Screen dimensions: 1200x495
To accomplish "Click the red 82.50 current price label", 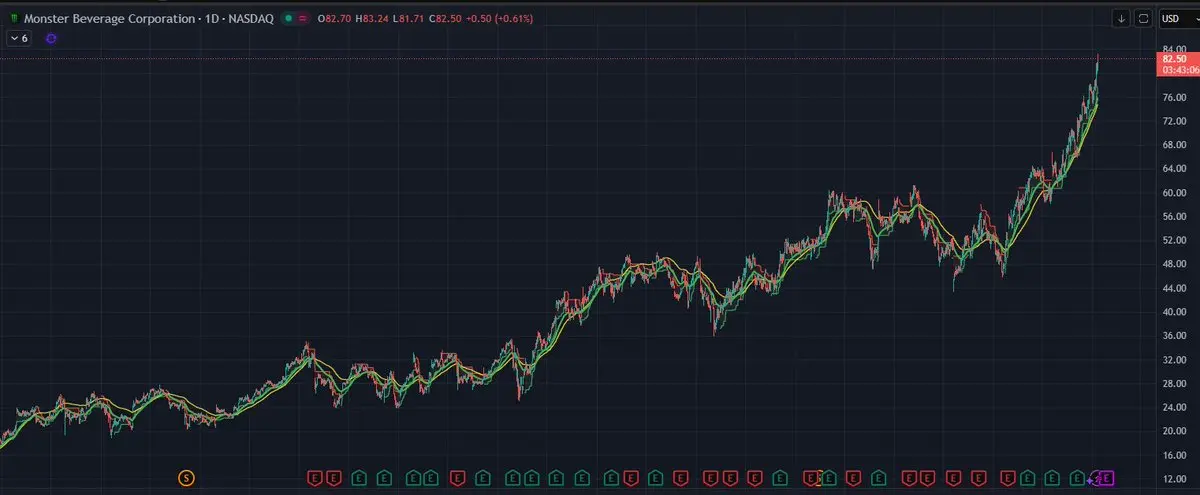I will tap(1171, 60).
